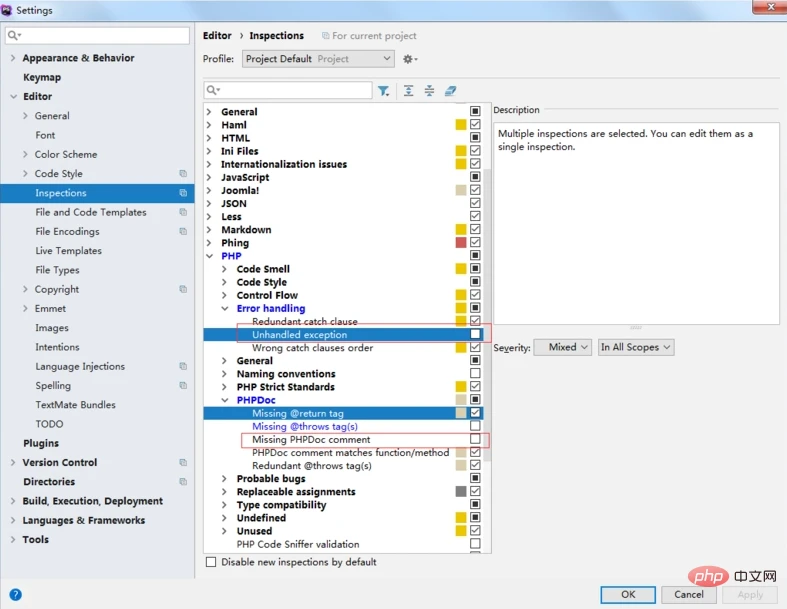Click the Cancel button
The height and width of the screenshot is (609, 787).
point(689,594)
